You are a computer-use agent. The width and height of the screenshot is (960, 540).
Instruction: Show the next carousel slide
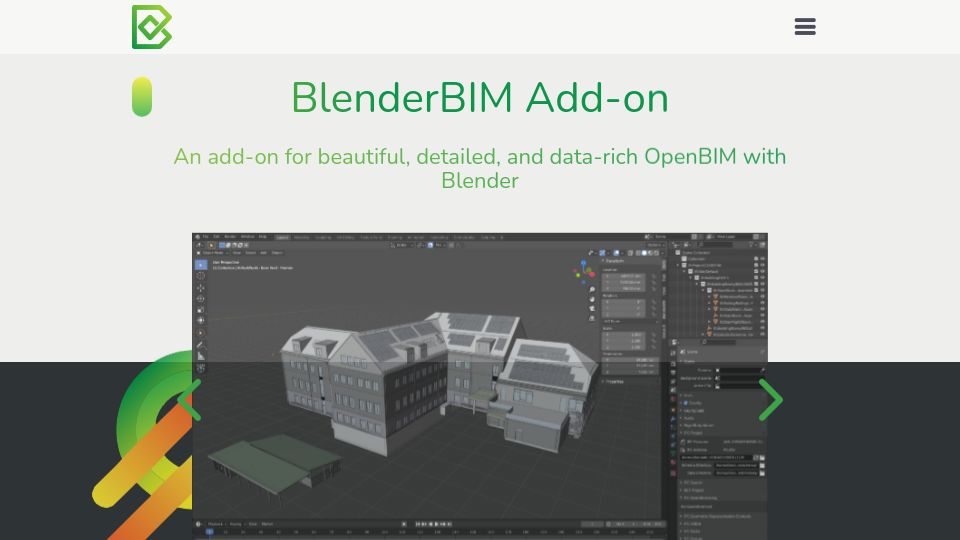pos(770,400)
